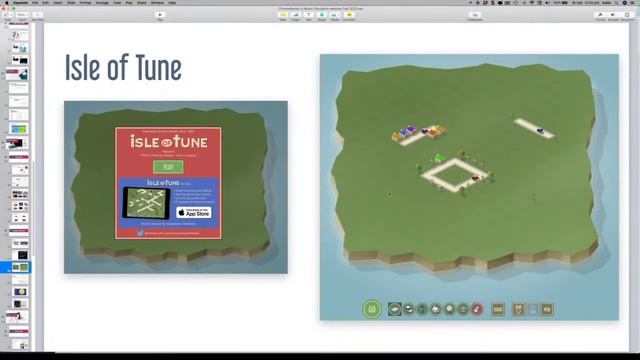Add a Comment from toolbar
Viewport: 640px width, 360px height.
[x=349, y=15]
